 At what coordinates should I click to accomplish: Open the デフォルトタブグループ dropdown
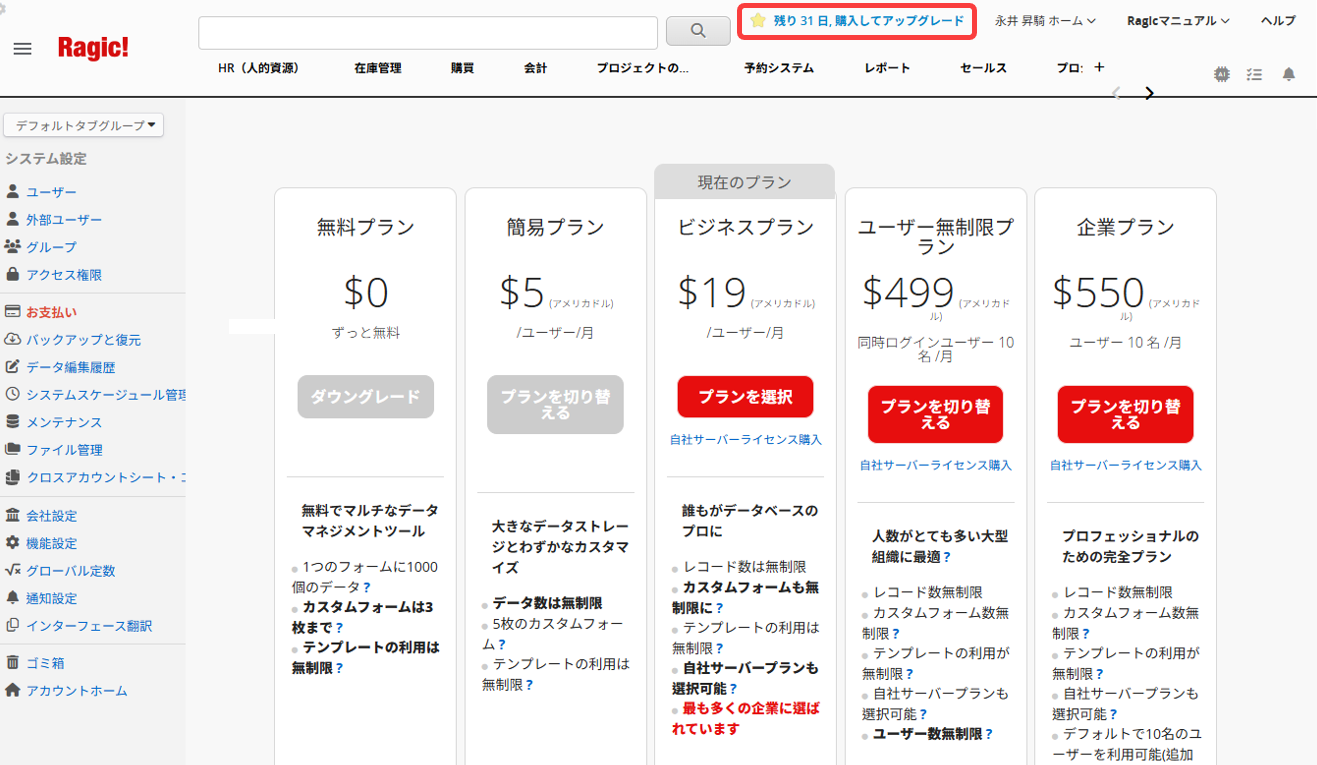(84, 125)
